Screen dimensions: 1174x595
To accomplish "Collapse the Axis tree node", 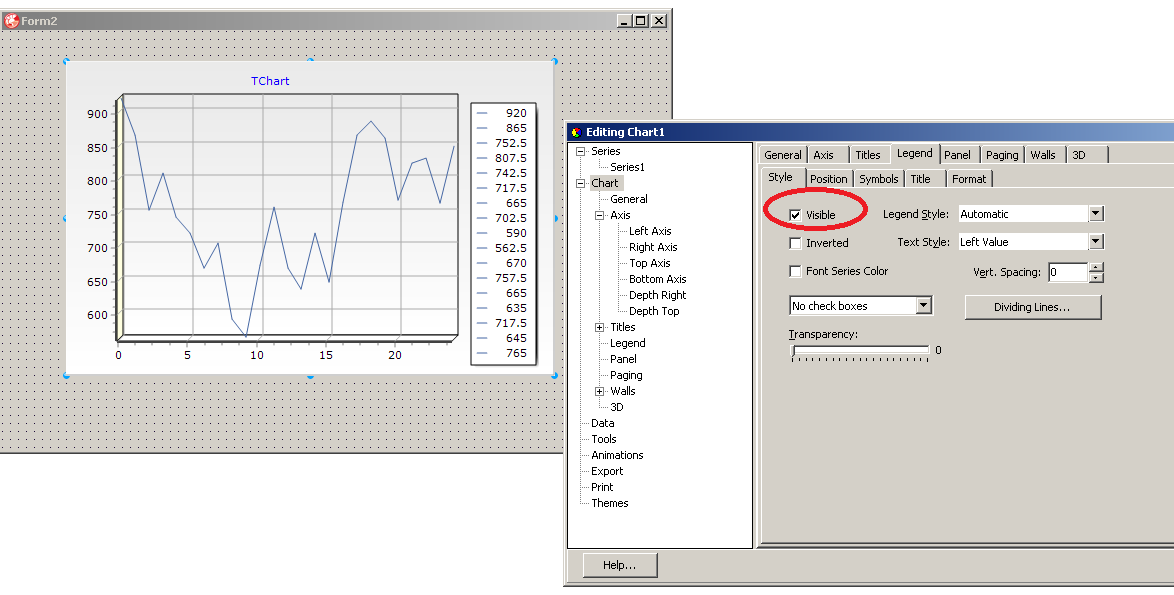I will tap(599, 216).
